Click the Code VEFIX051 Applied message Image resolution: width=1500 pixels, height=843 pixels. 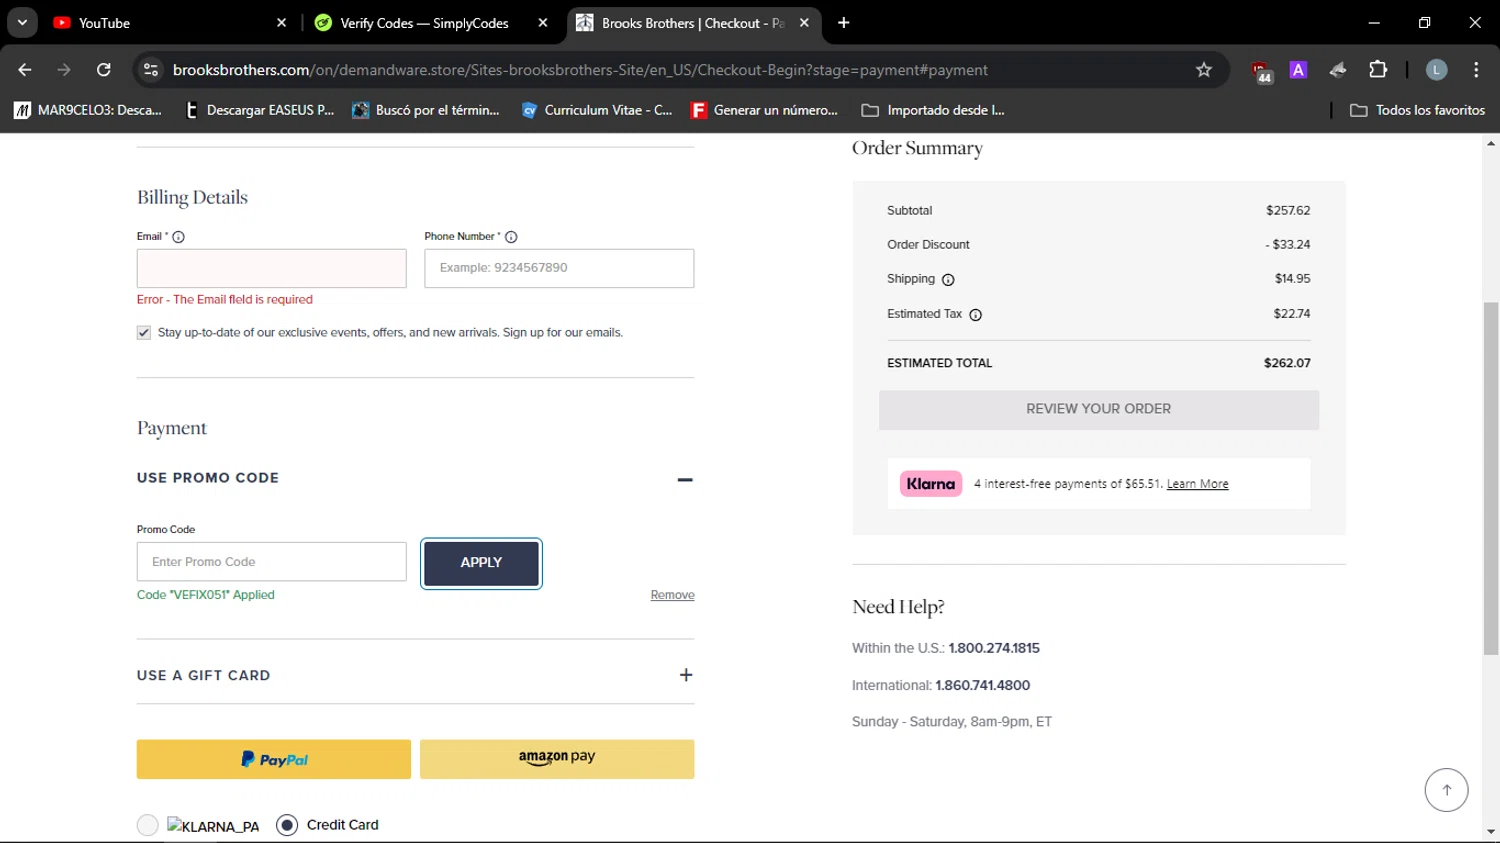(206, 595)
